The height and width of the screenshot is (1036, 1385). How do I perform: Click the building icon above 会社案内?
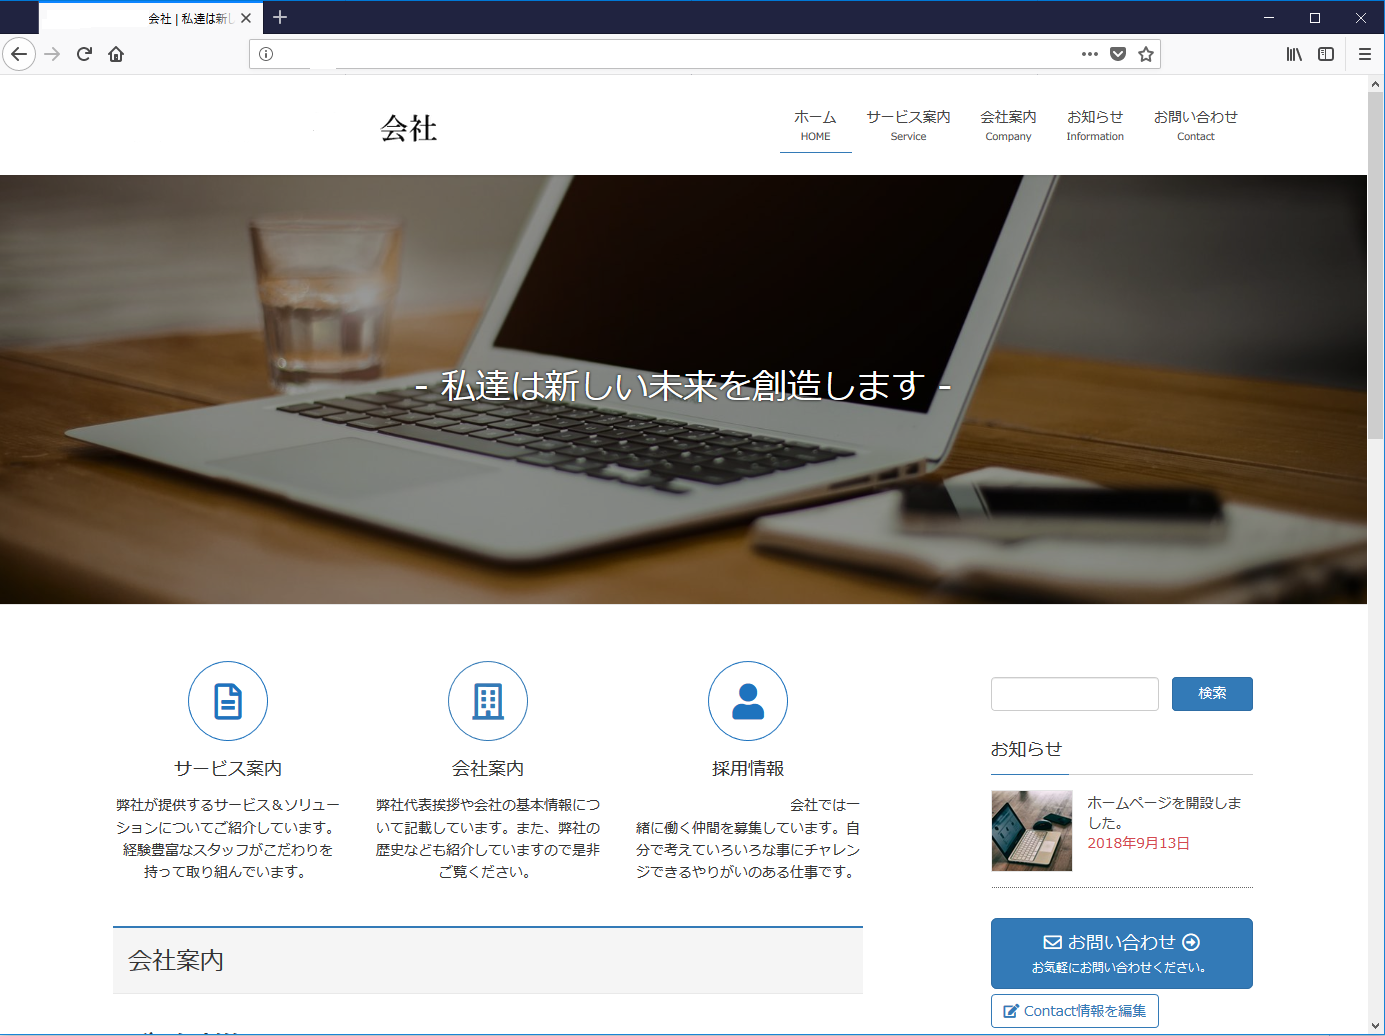point(488,701)
